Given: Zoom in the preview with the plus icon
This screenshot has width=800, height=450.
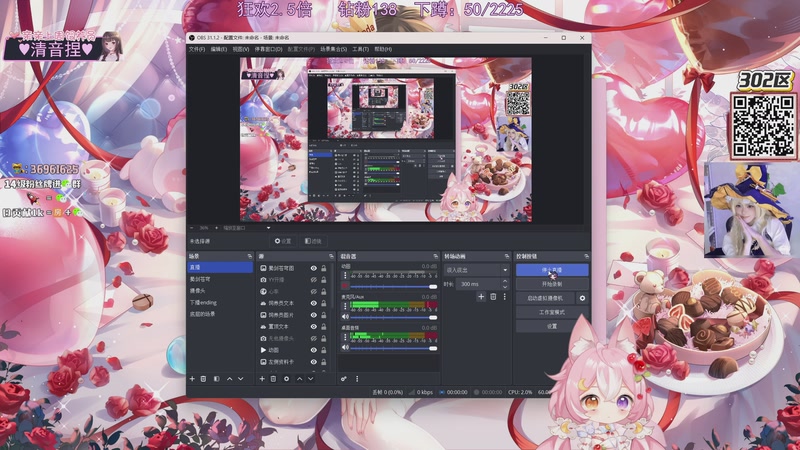Looking at the screenshot, I should pyautogui.click(x=216, y=228).
